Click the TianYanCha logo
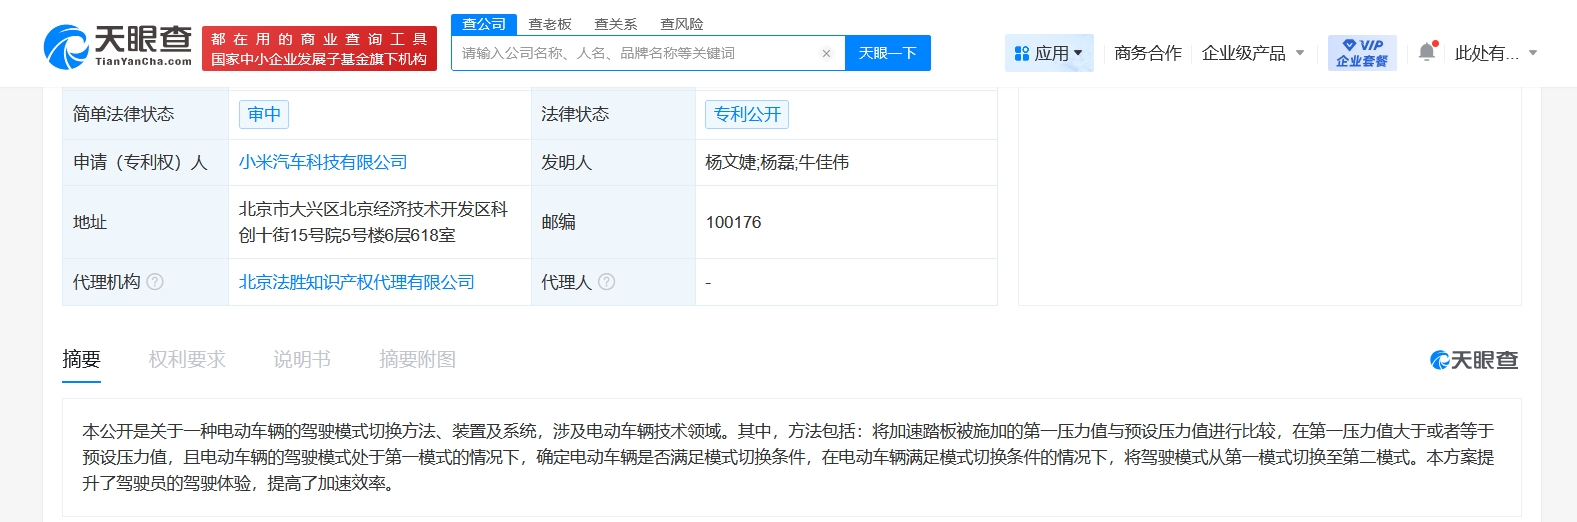 pos(117,46)
